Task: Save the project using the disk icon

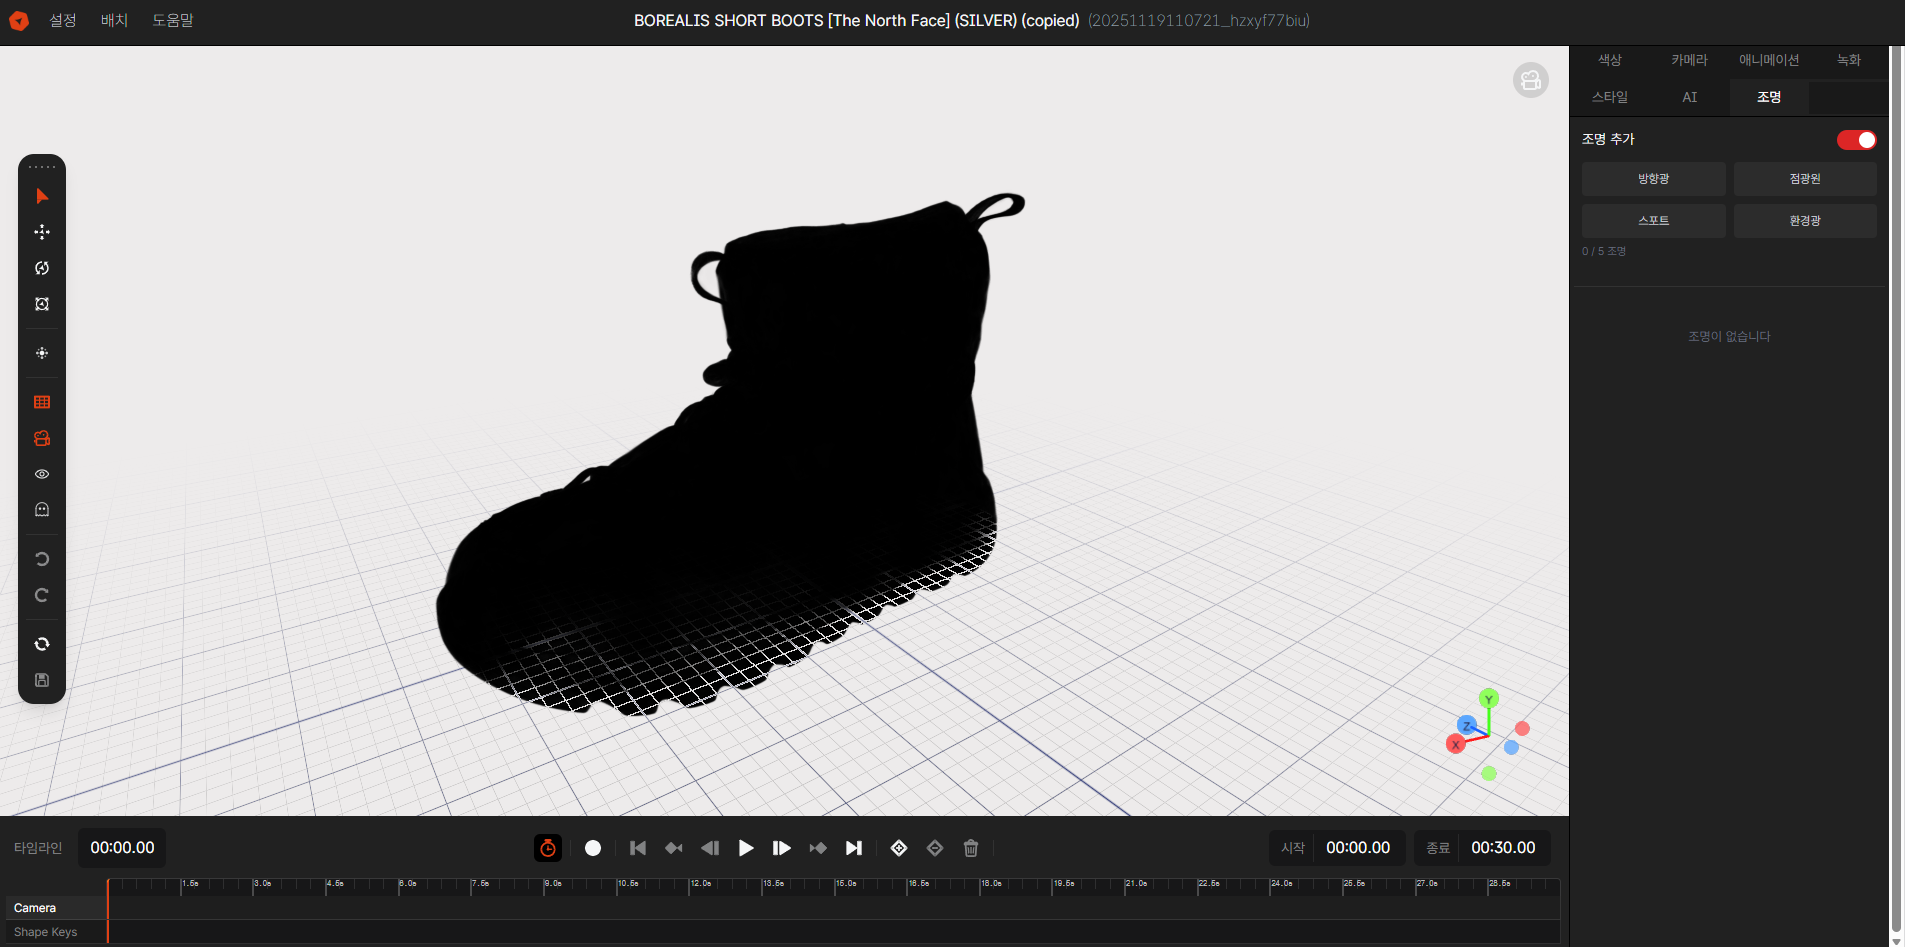Action: 41,680
